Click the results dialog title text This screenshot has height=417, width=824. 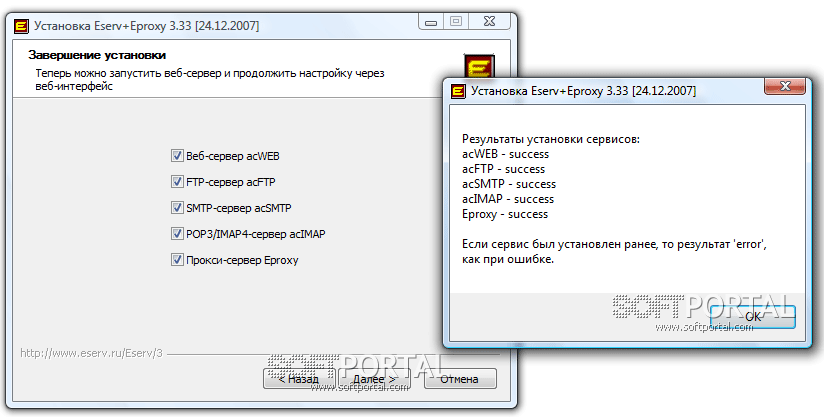583,91
